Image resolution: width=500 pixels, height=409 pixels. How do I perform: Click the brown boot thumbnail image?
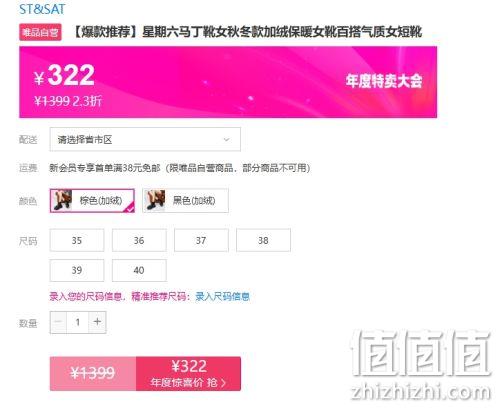(x=62, y=200)
